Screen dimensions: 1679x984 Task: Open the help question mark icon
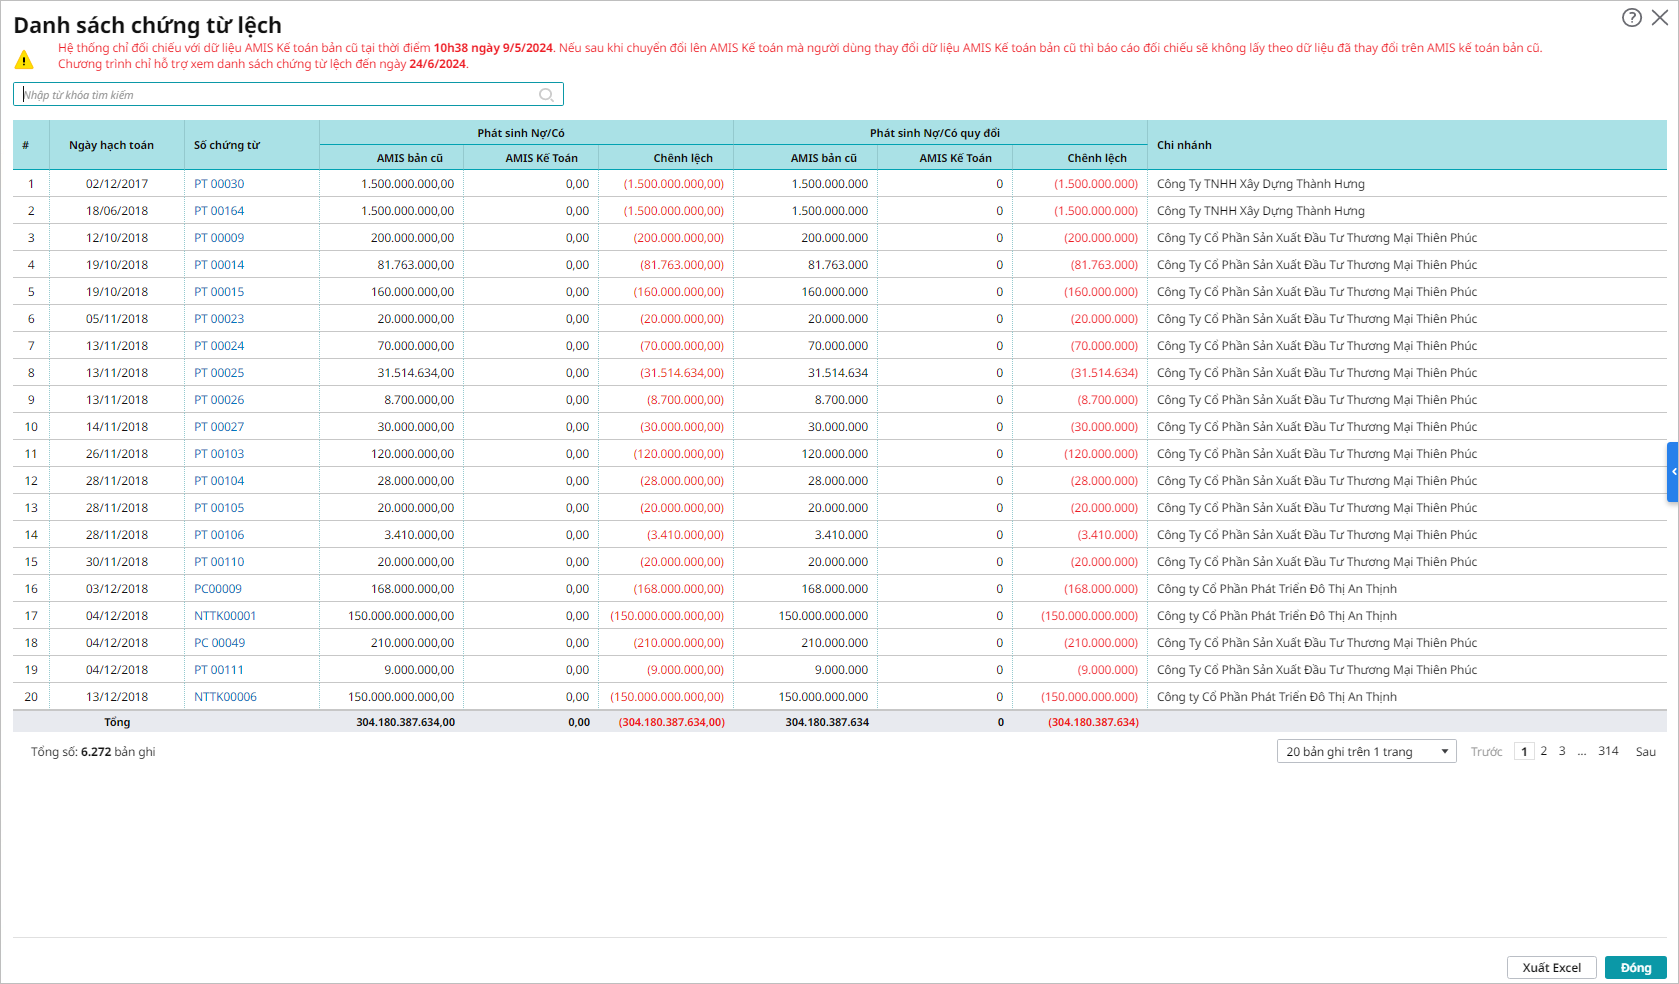tap(1632, 17)
